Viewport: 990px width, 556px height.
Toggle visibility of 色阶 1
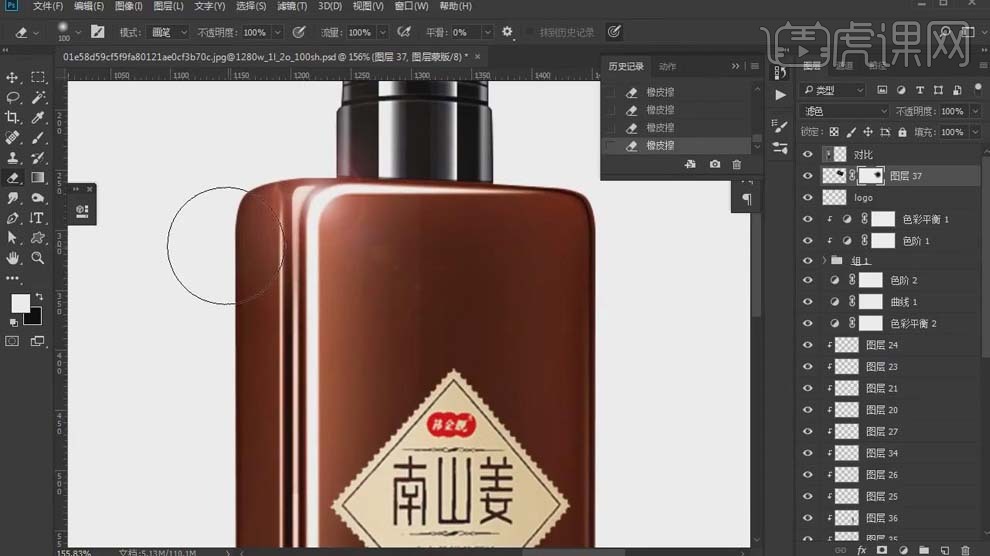click(808, 240)
